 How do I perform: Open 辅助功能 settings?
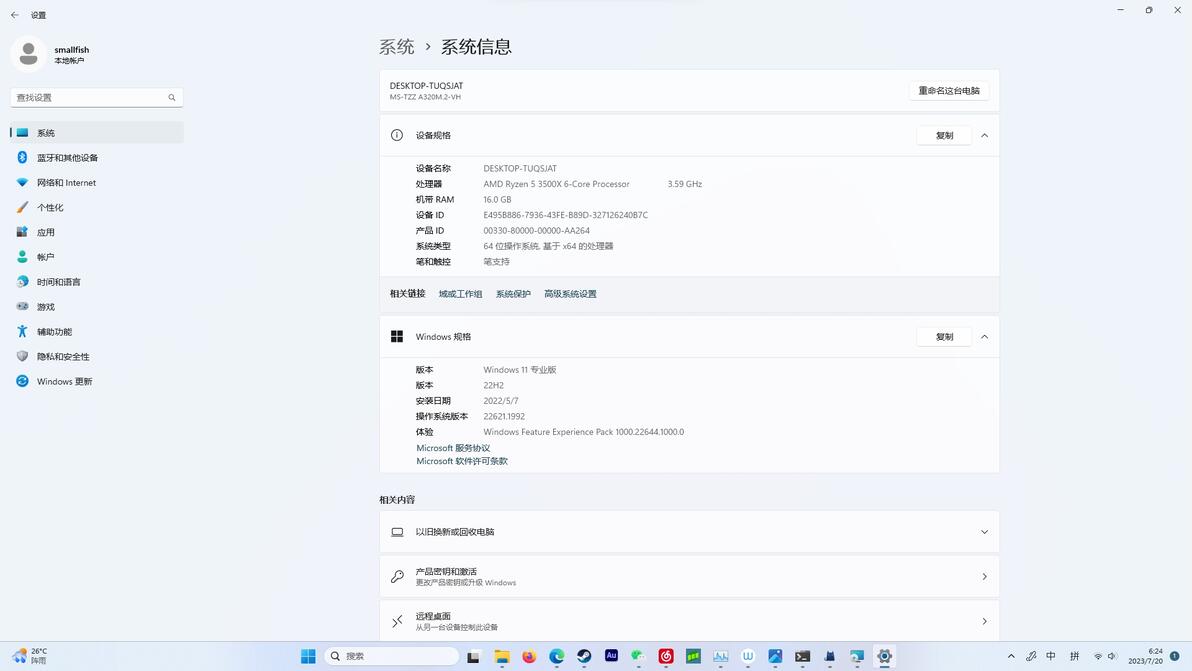pos(97,331)
